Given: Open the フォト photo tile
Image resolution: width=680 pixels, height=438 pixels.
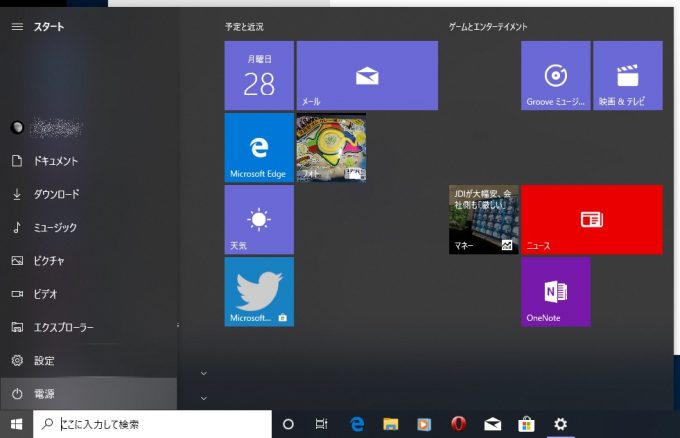Looking at the screenshot, I should point(331,147).
